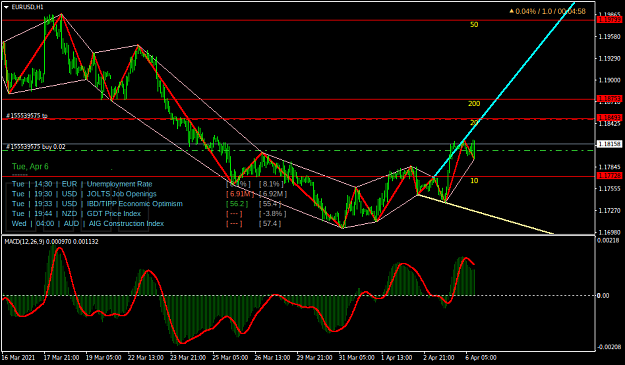The width and height of the screenshot is (625, 365).
Task: Click the AUD AIG Construction Index news row
Action: (146, 224)
